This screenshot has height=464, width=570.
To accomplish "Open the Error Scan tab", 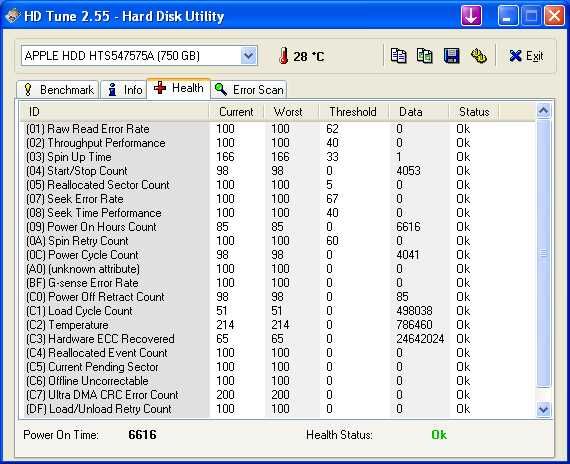I will pyautogui.click(x=249, y=89).
